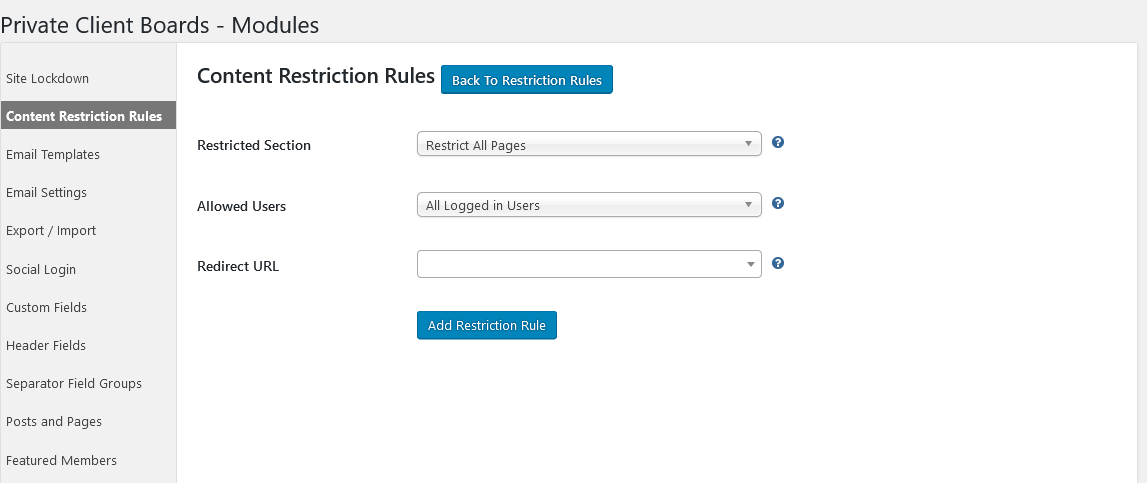Select Posts and Pages module
Viewport: 1147px width, 483px height.
pyautogui.click(x=54, y=421)
